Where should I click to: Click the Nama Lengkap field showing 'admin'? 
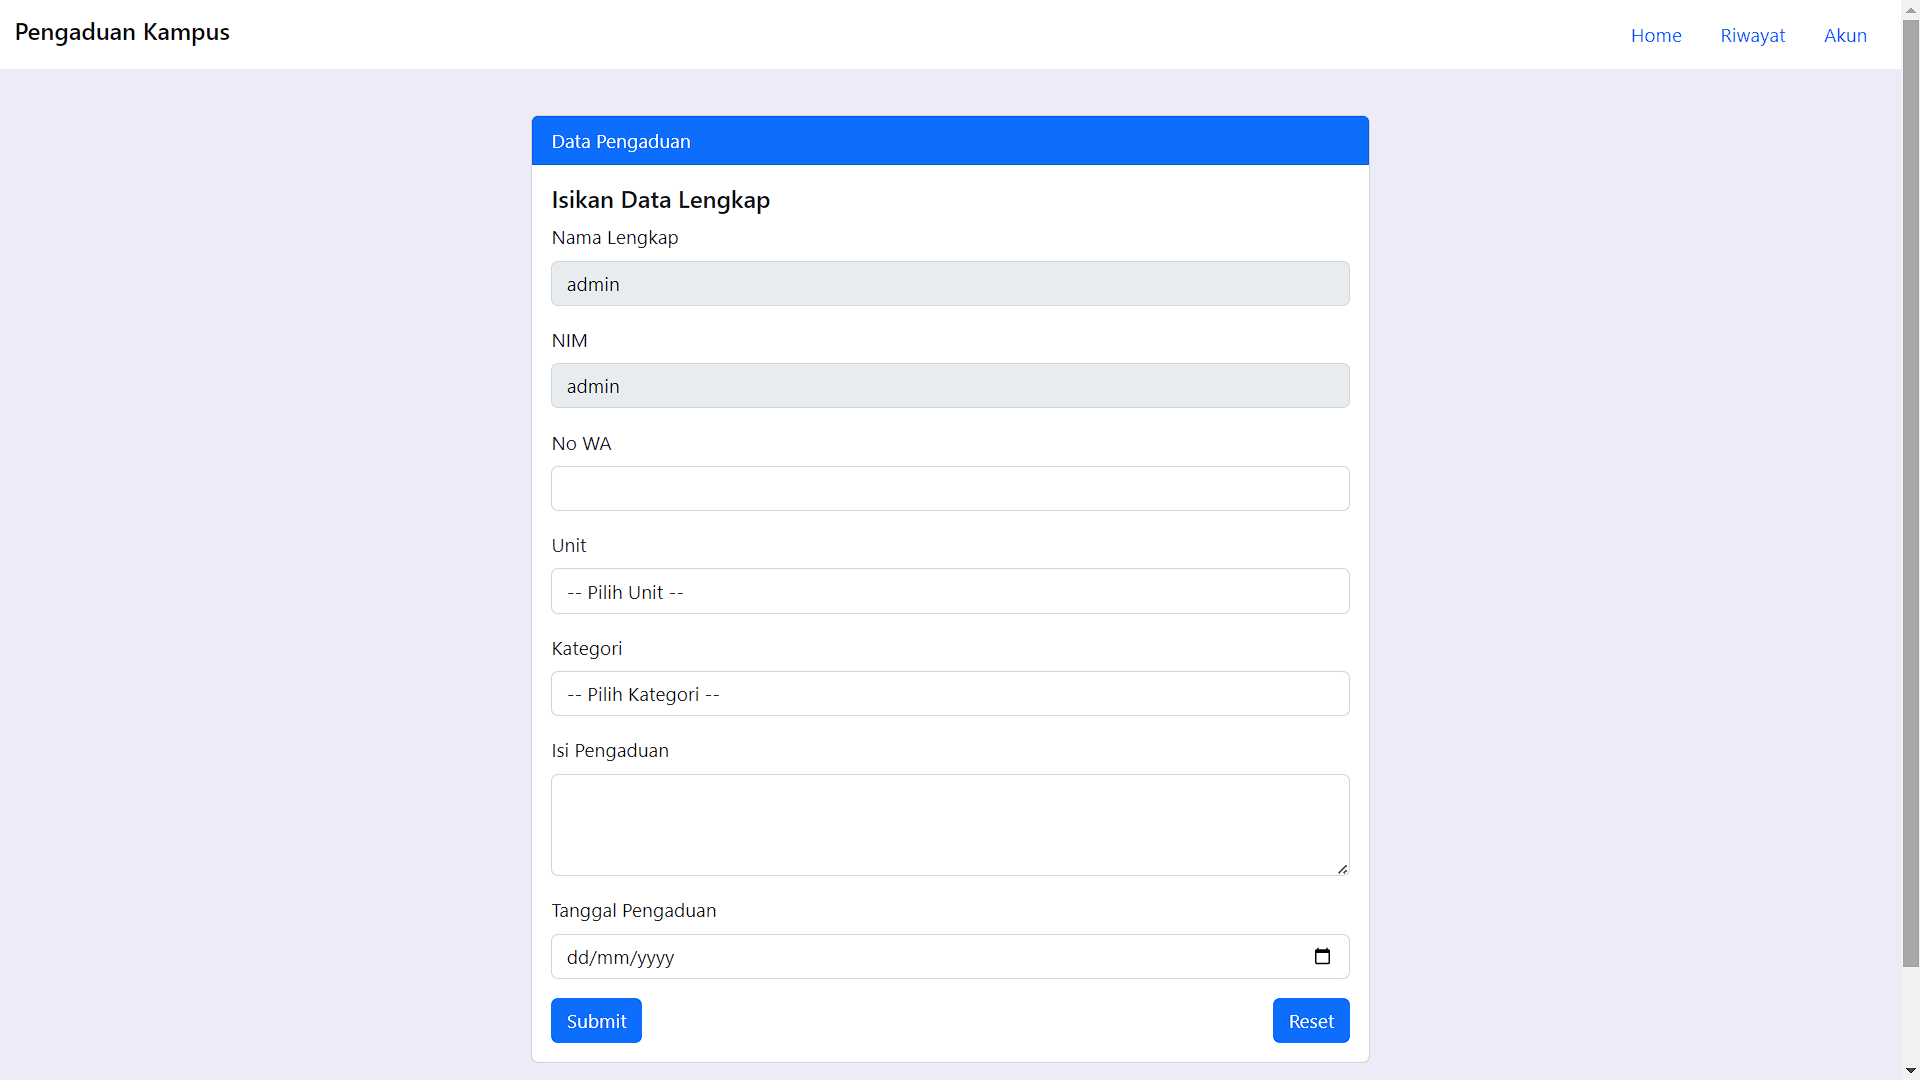pyautogui.click(x=949, y=283)
